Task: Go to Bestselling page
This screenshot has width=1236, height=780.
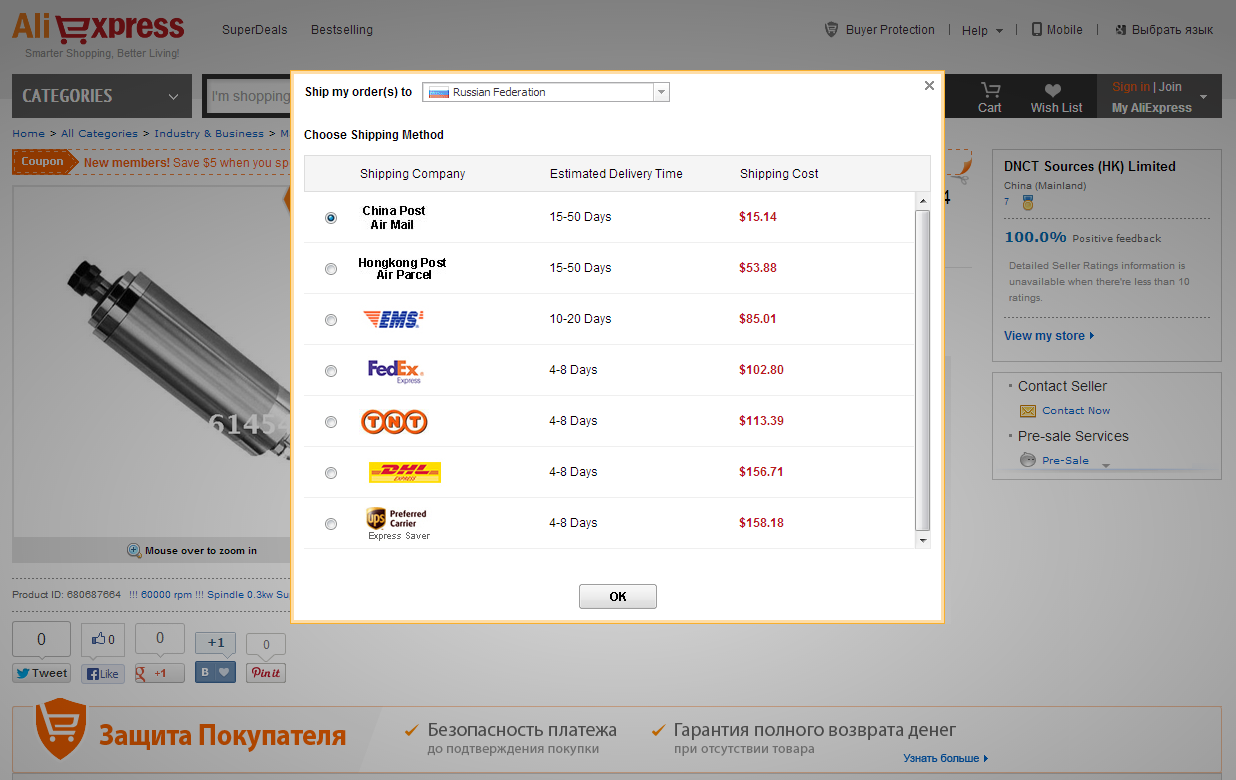Action: tap(342, 30)
